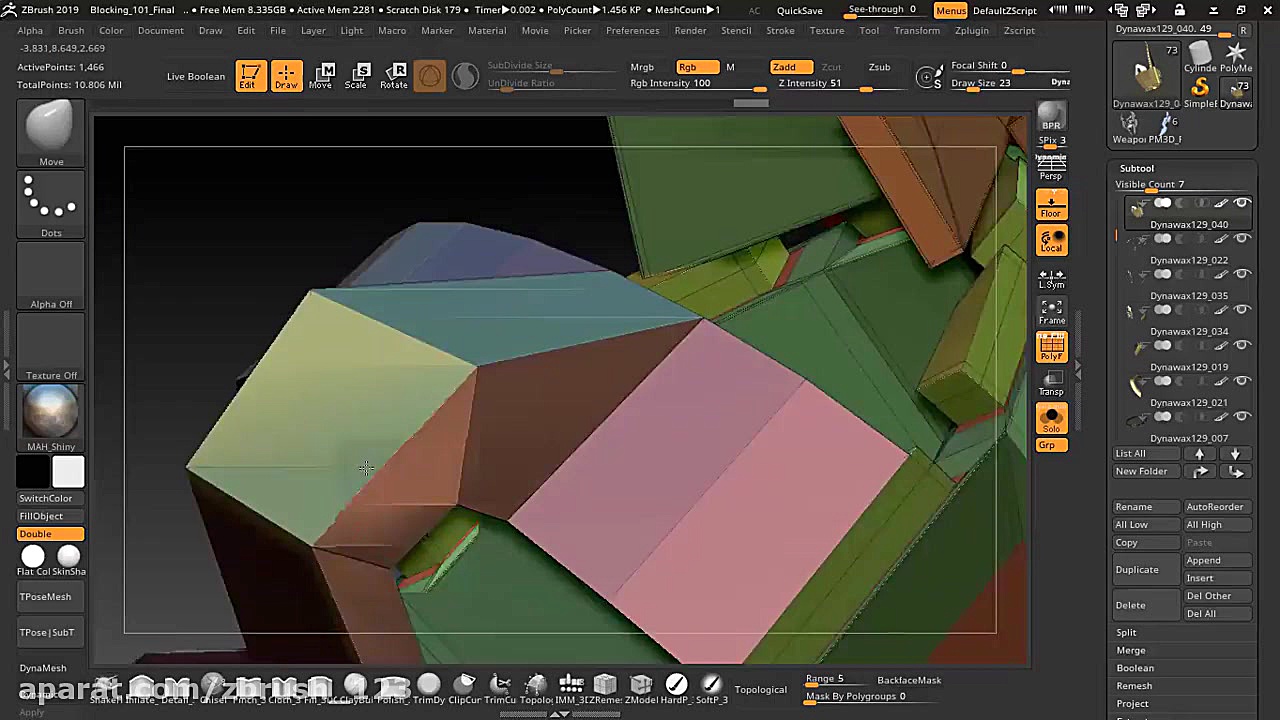Expand the Subtool palette header
The width and height of the screenshot is (1280, 720).
click(1137, 168)
